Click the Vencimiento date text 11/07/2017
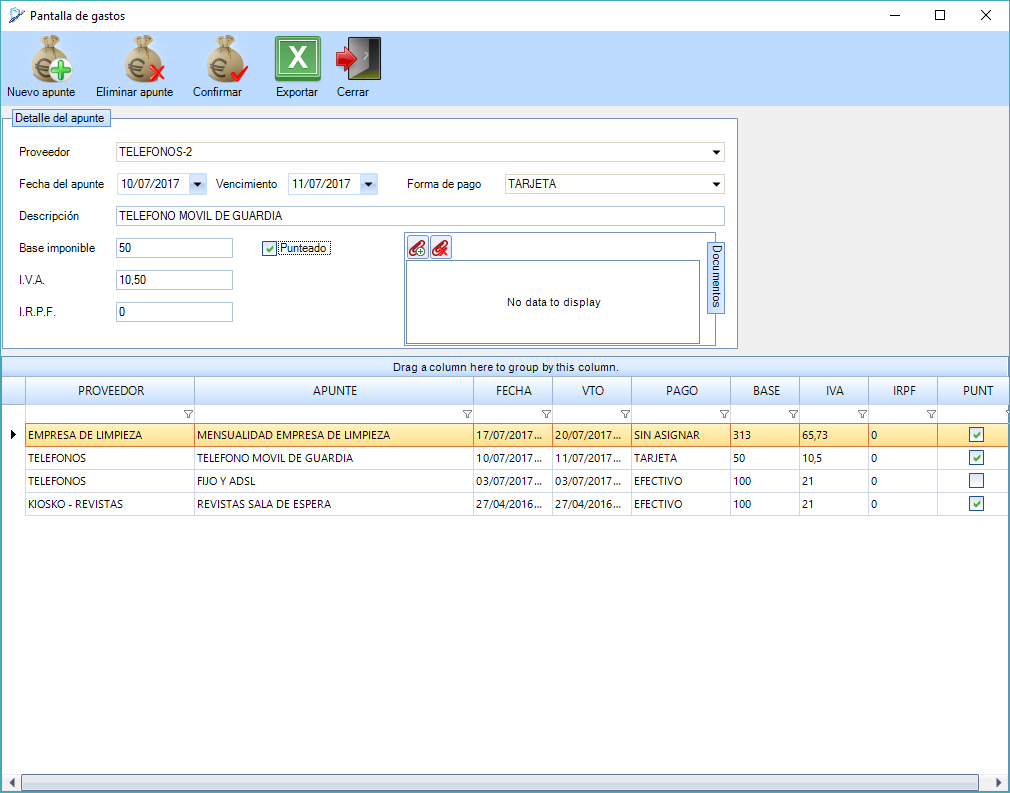 point(321,184)
